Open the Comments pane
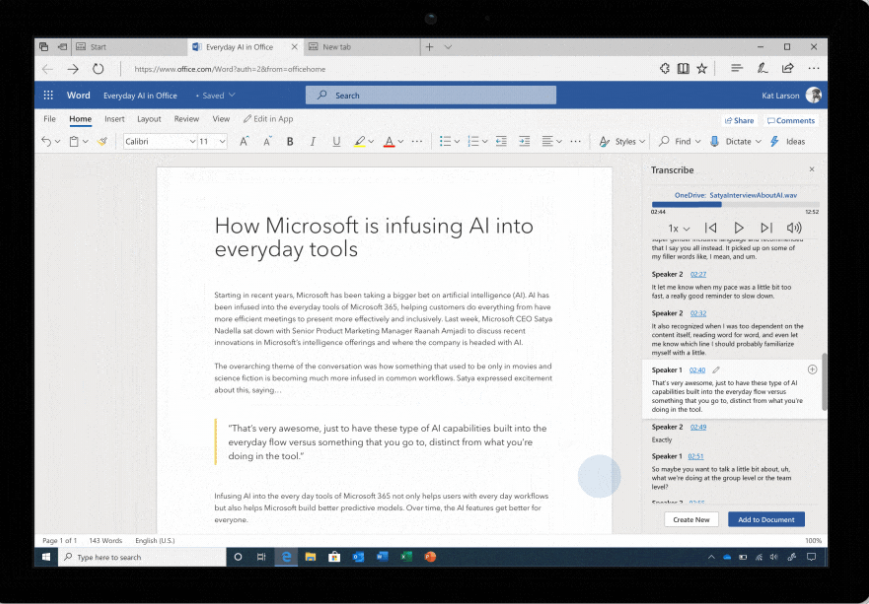This screenshot has height=604, width=869. point(791,120)
